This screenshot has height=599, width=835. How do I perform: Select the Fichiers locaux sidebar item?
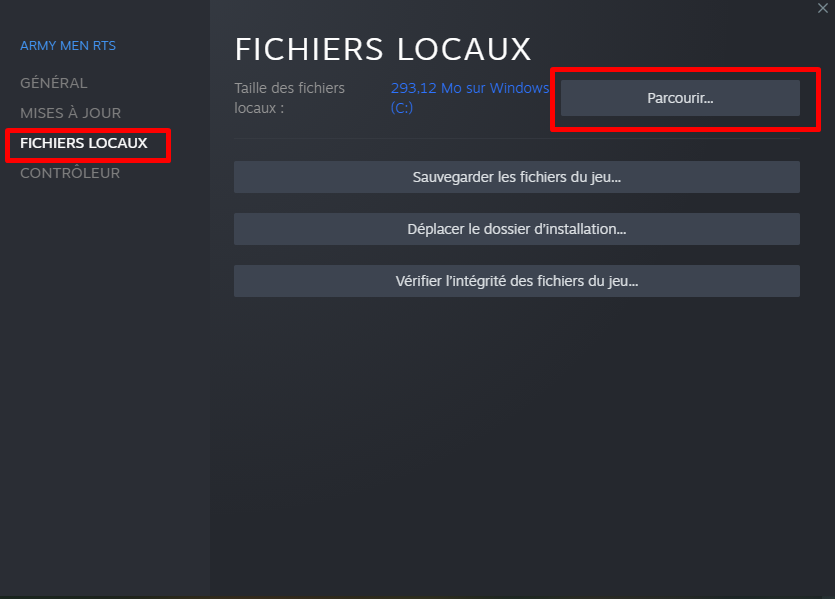coord(84,143)
